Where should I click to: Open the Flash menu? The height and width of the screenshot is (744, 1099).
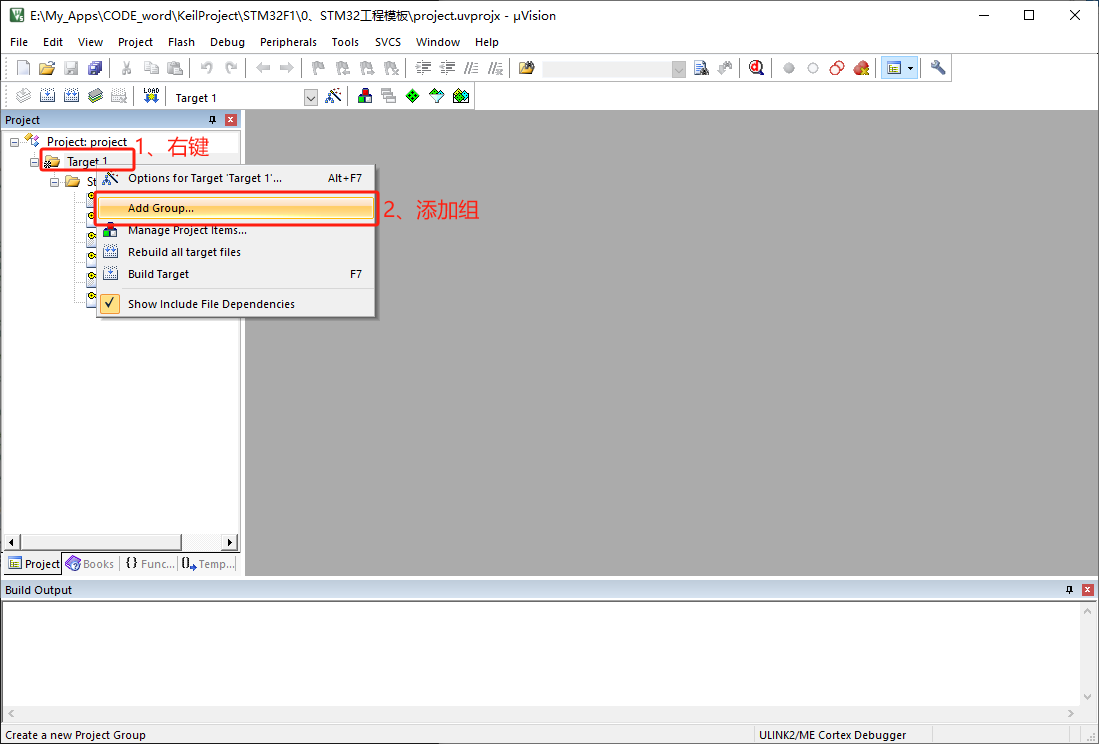click(182, 42)
